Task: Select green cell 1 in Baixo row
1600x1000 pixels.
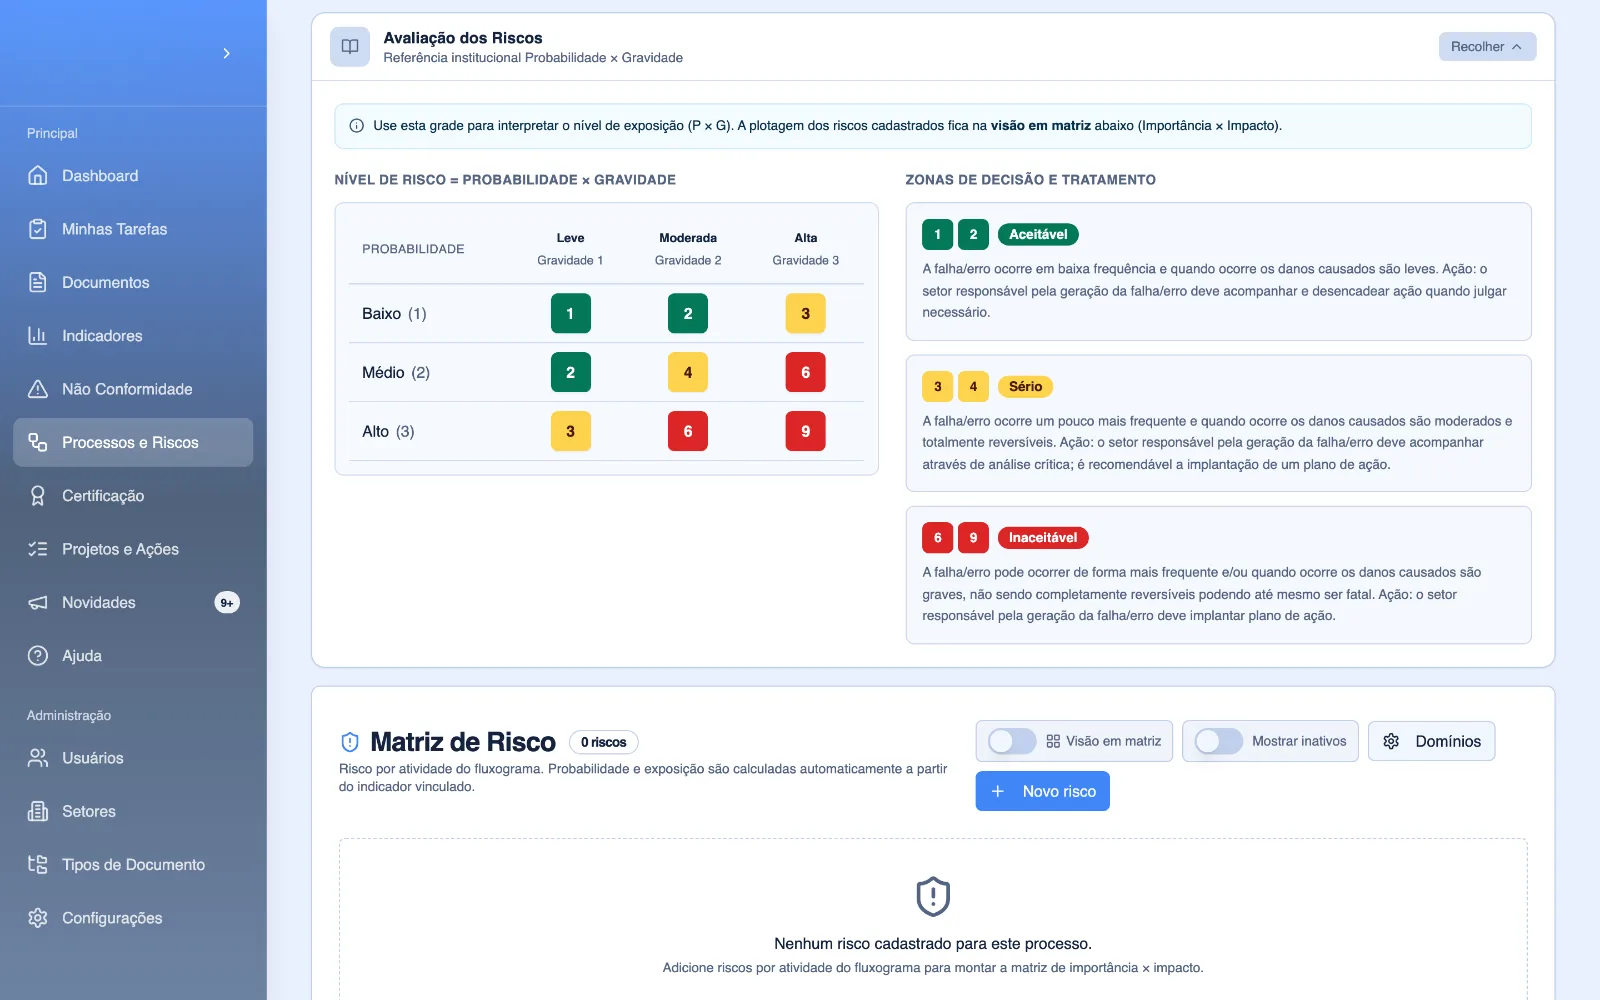Action: [x=570, y=314]
